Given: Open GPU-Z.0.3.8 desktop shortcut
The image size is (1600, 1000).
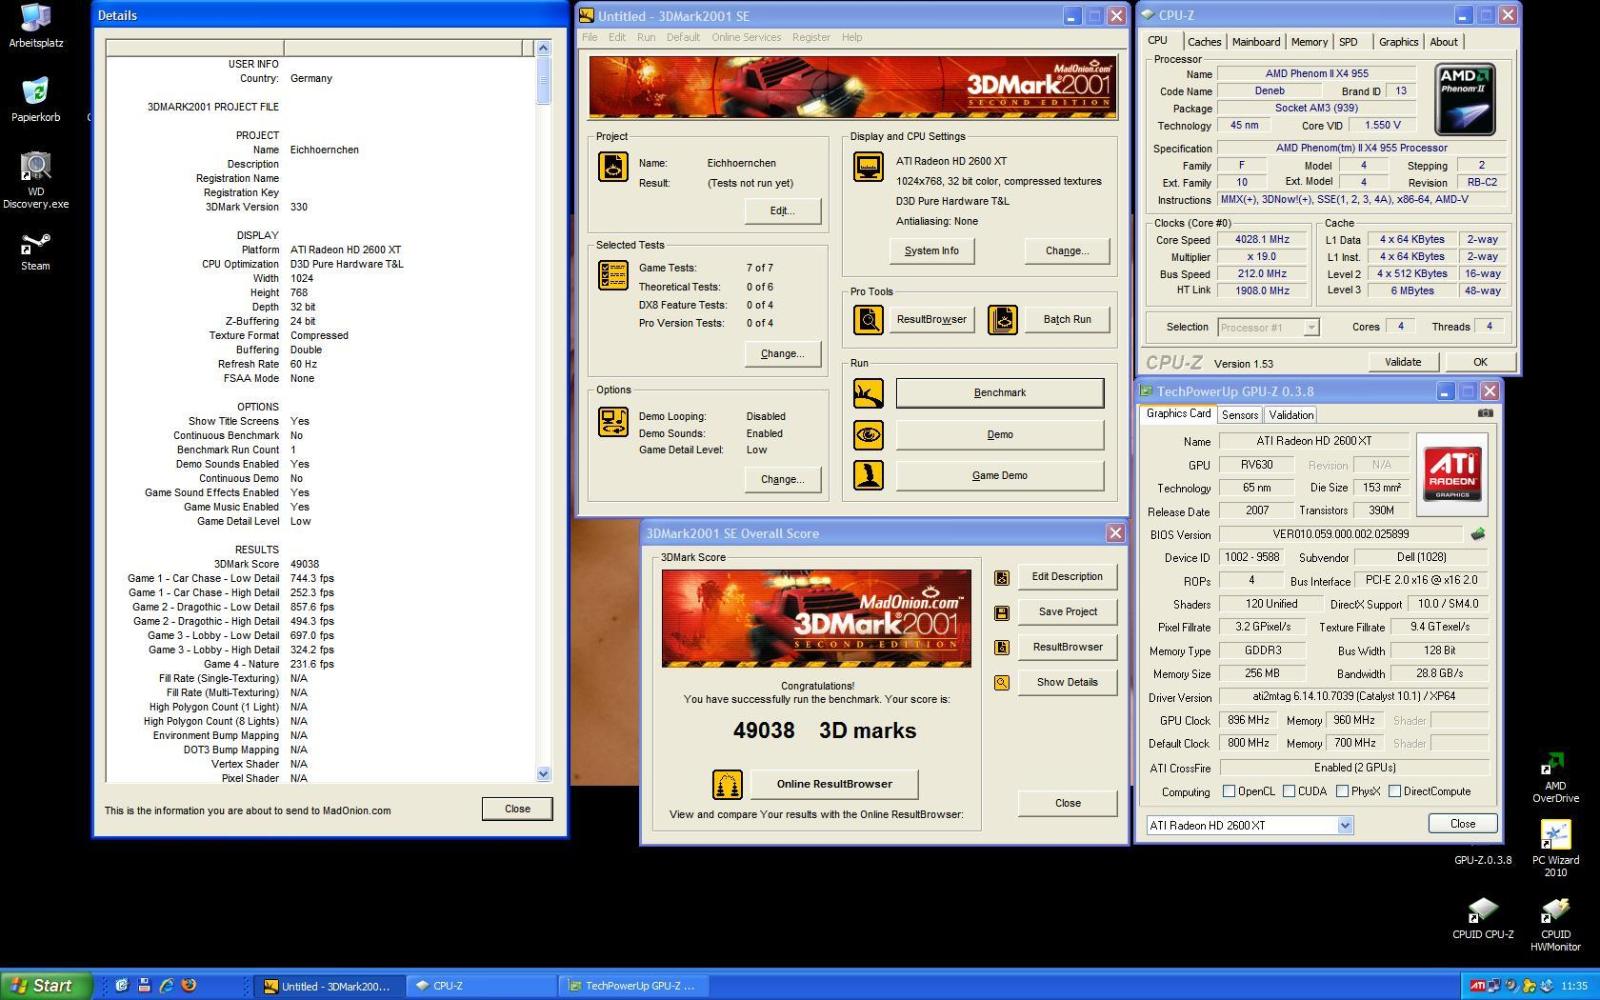Looking at the screenshot, I should 1483,859.
